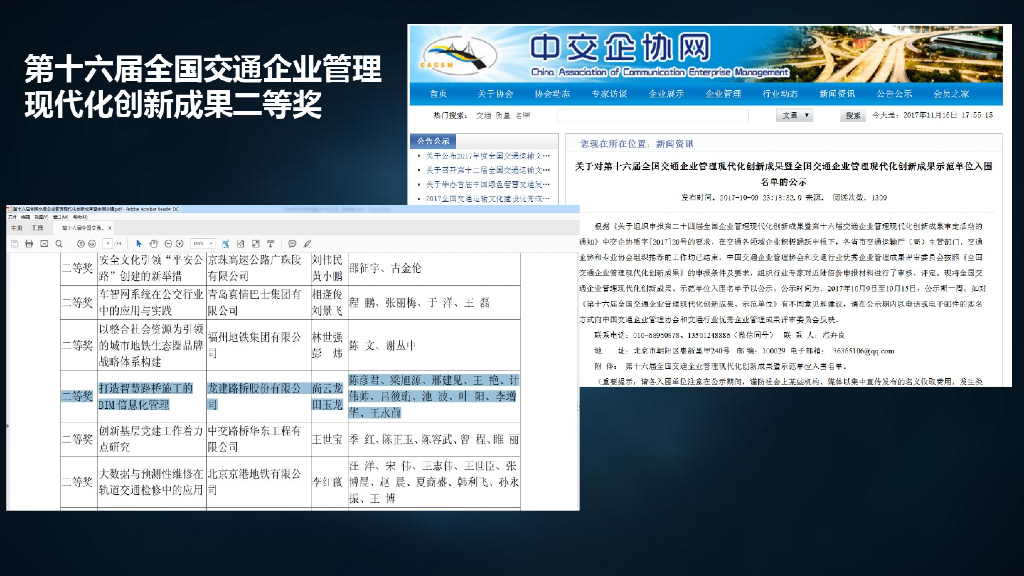Click highlighted cell 打造智慧路桥施工的BIM信息化管理
This screenshot has width=1024, height=576.
(x=151, y=396)
